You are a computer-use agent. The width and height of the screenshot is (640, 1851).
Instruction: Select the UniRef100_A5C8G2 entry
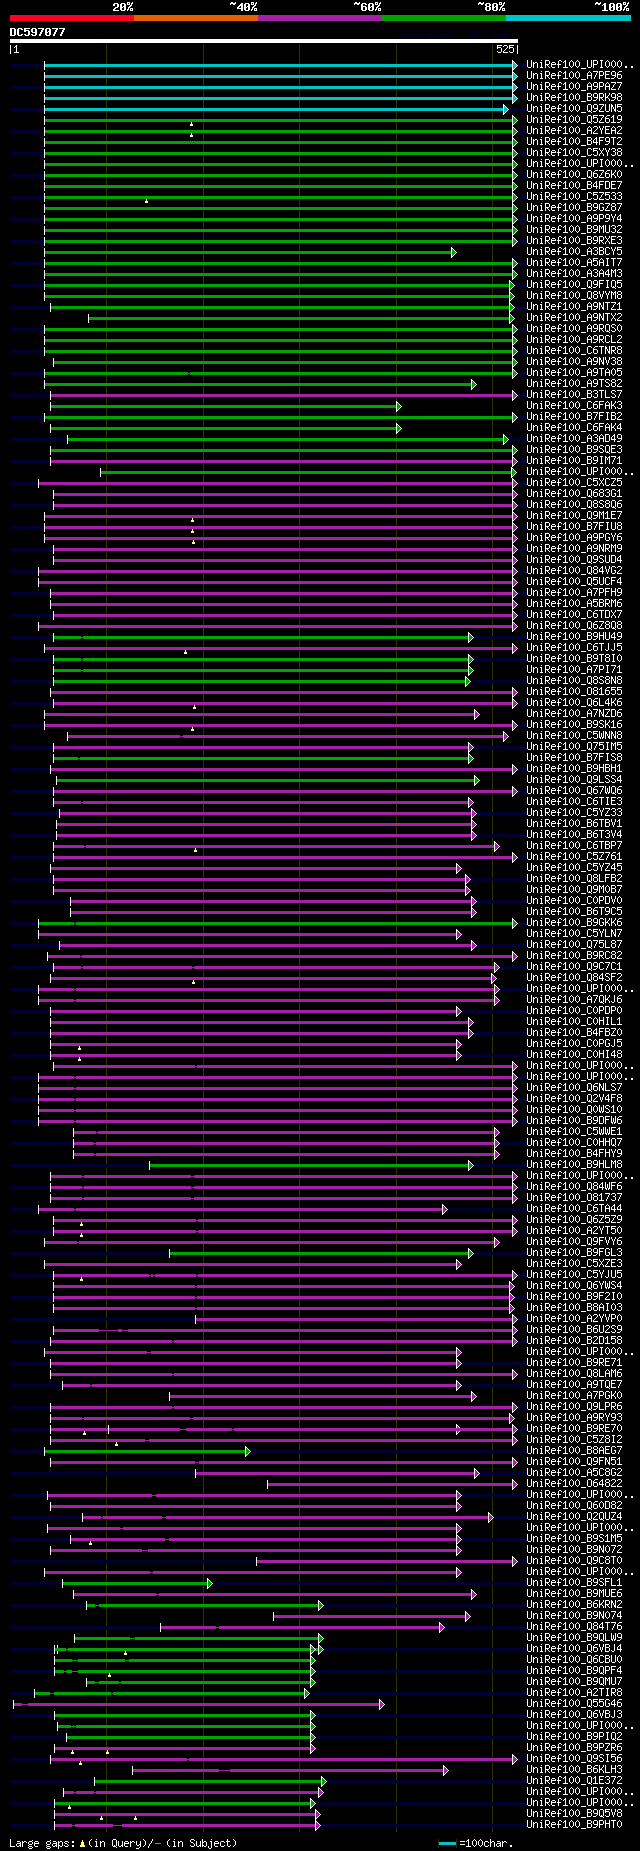pos(574,1473)
